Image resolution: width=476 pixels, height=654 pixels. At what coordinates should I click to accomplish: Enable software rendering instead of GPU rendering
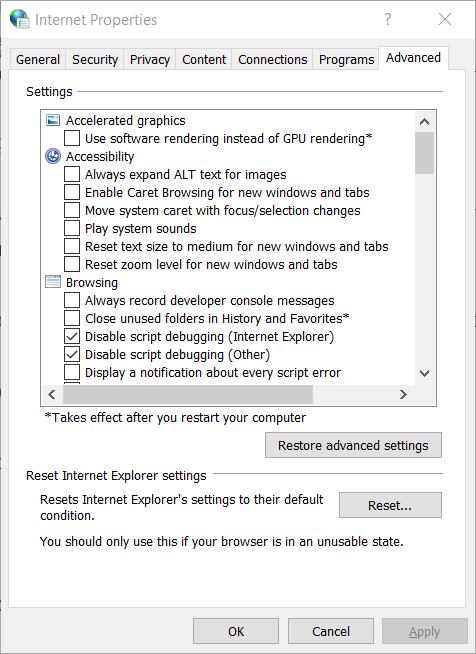coord(72,138)
